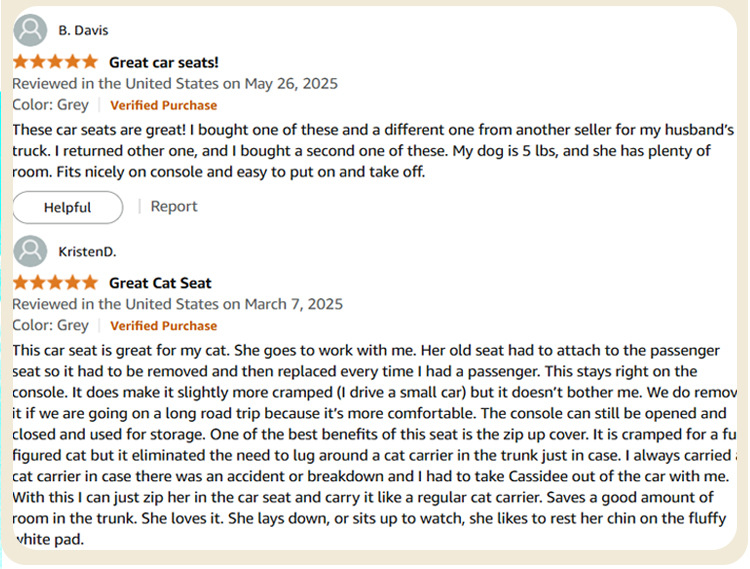The height and width of the screenshot is (569, 750).
Task: Mark B. Davis's review as Helpful
Action: coord(67,207)
